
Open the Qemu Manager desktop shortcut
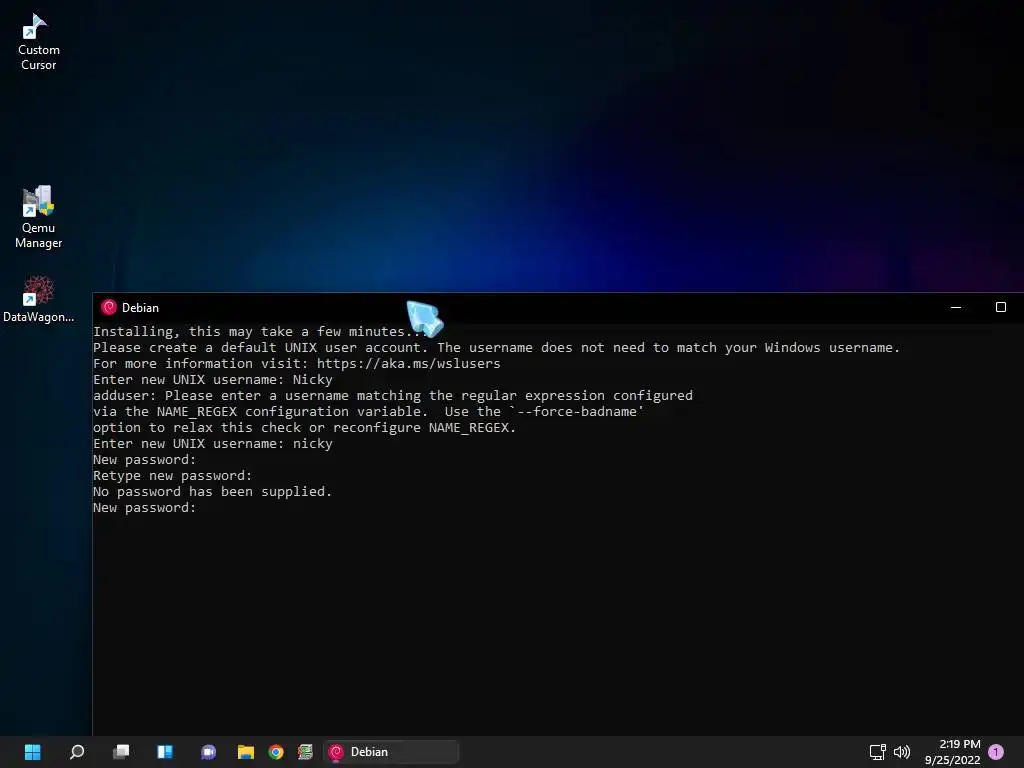pos(39,217)
